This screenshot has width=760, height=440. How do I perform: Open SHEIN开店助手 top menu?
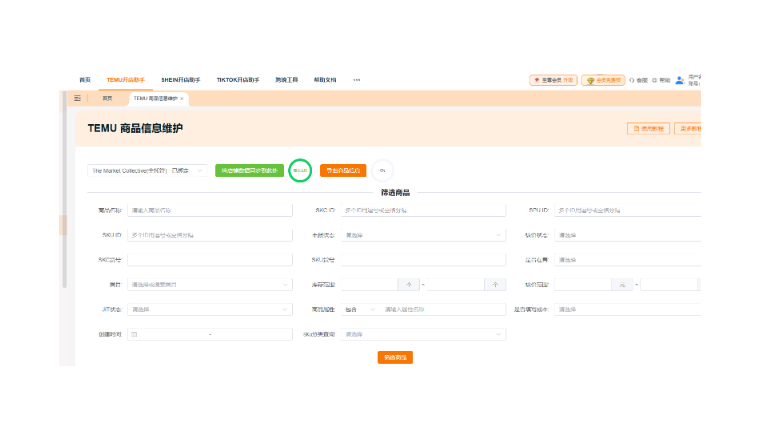point(180,80)
